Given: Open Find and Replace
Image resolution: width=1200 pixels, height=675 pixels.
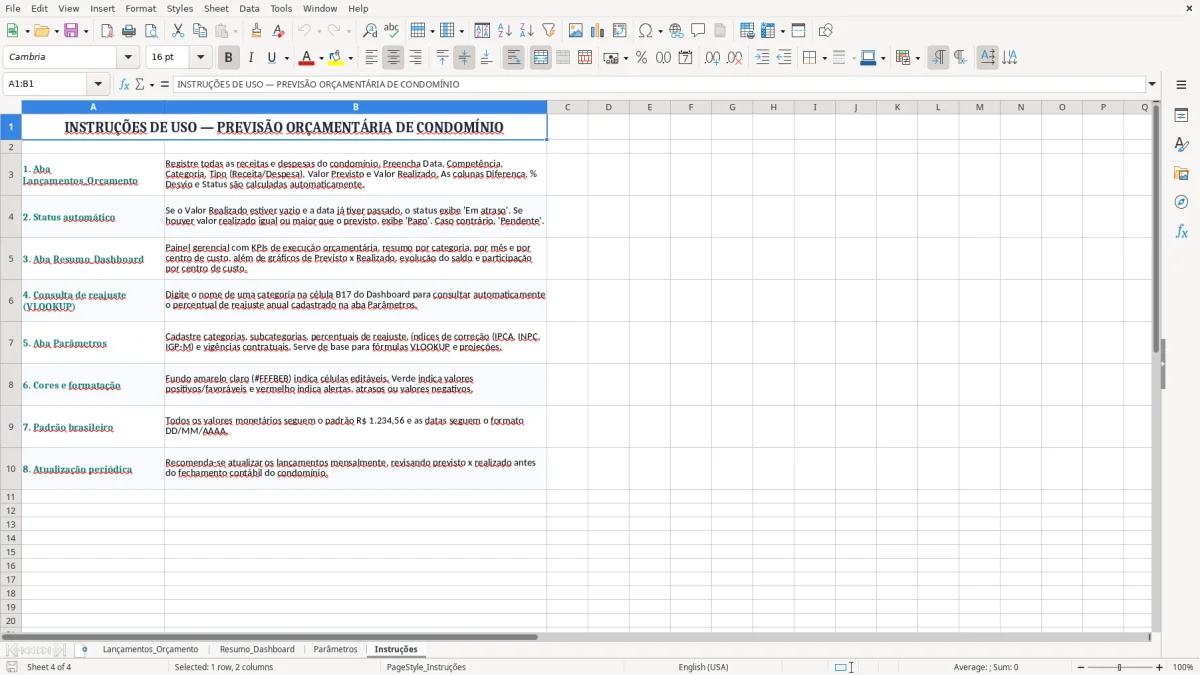Looking at the screenshot, I should (x=370, y=31).
